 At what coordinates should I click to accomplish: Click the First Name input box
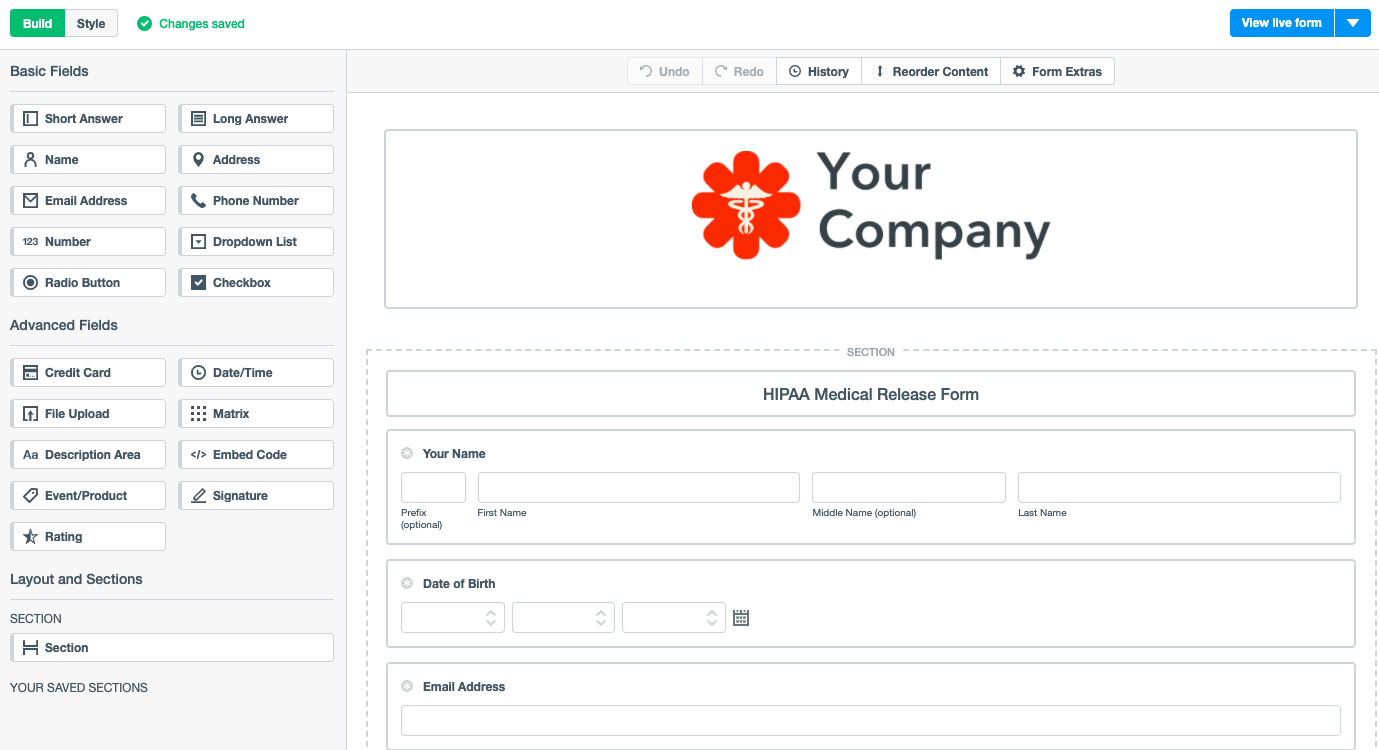[639, 487]
